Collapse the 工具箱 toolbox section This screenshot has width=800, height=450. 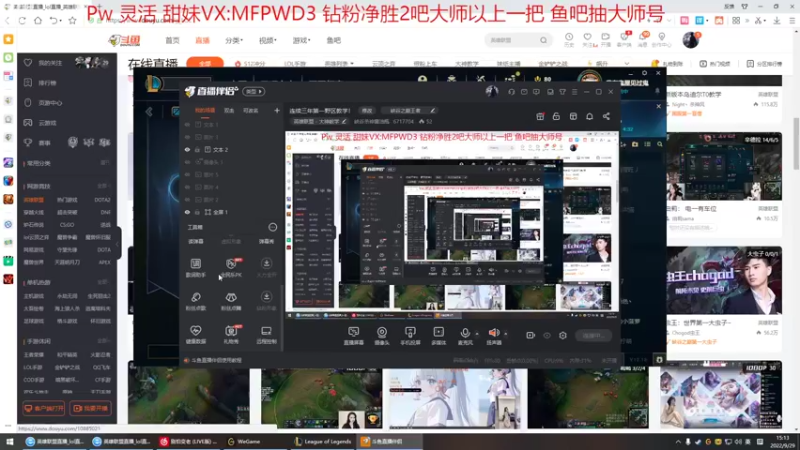click(272, 227)
